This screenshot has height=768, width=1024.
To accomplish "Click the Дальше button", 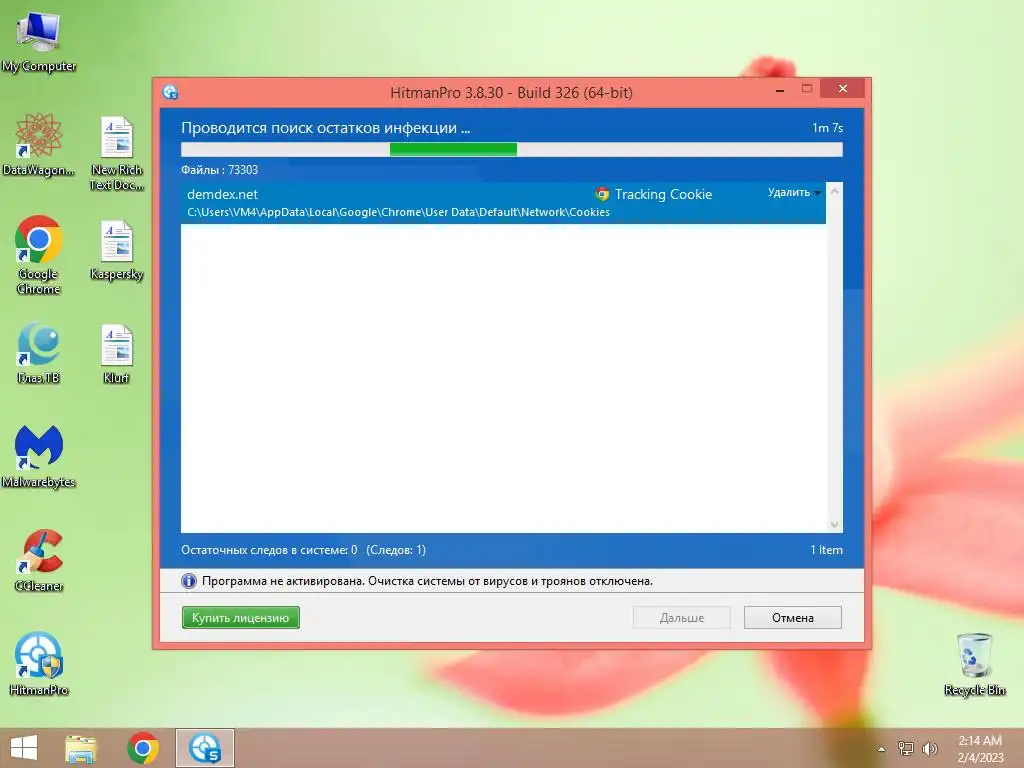I will pyautogui.click(x=682, y=617).
